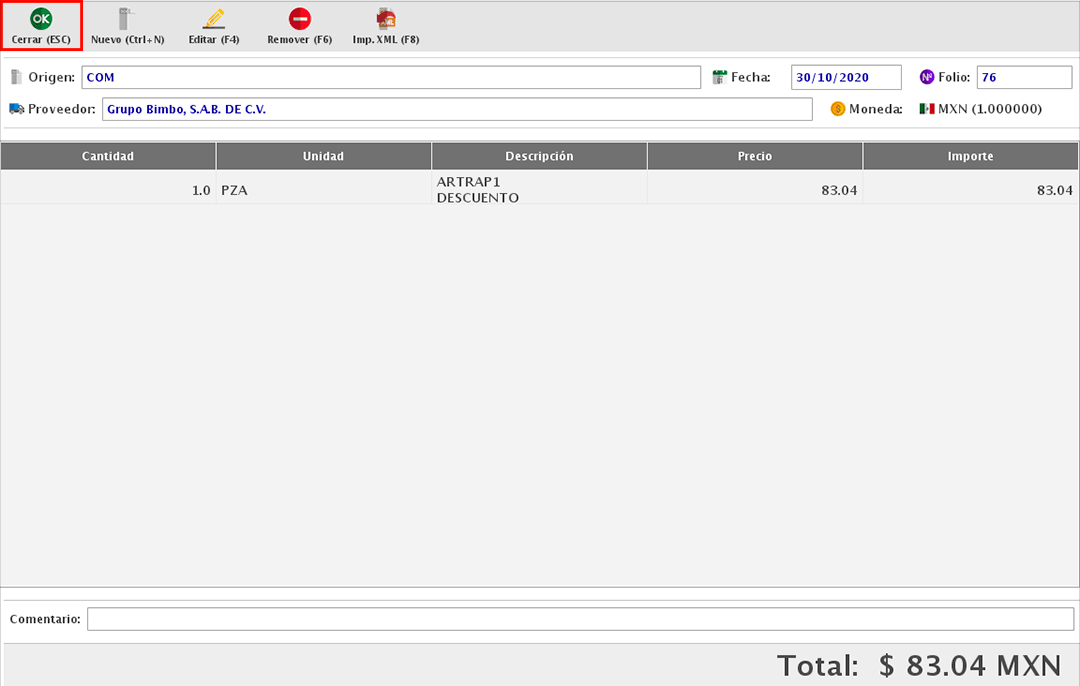Screen dimensions: 1080x686
Task: Click the Folio field showing 76
Action: pyautogui.click(x=1024, y=77)
